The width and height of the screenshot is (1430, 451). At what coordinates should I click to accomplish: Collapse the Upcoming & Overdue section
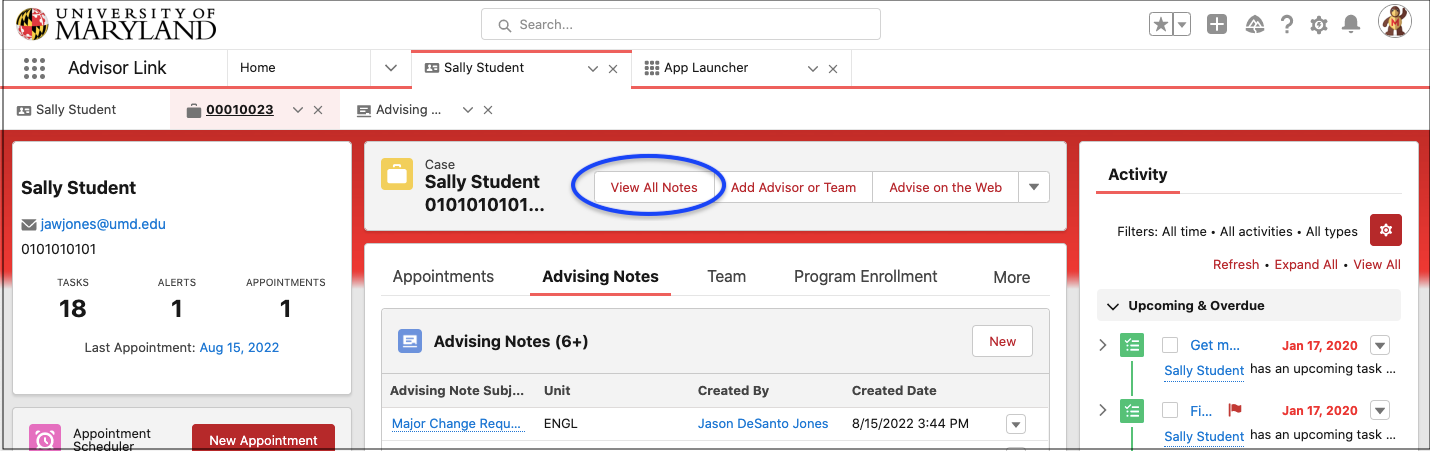pyautogui.click(x=1114, y=306)
